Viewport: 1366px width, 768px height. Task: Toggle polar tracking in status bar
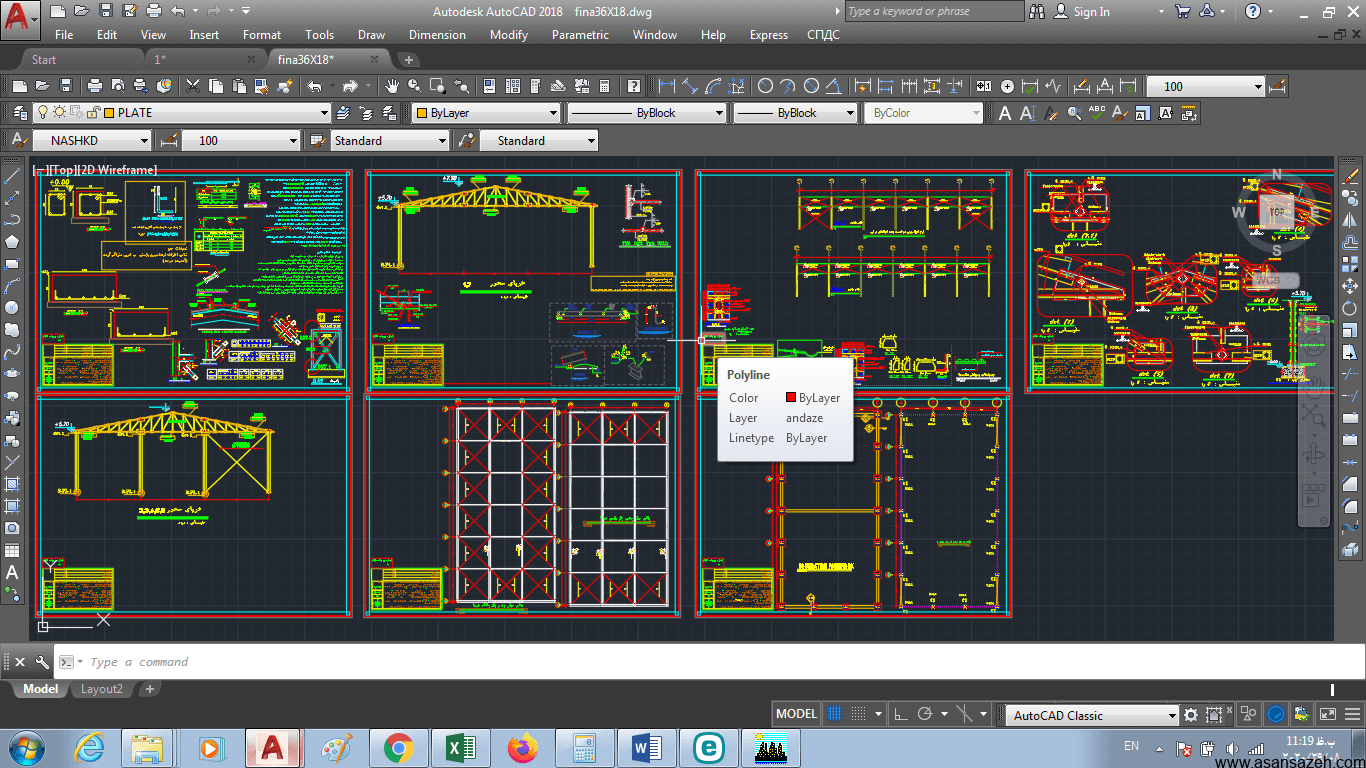[x=924, y=714]
